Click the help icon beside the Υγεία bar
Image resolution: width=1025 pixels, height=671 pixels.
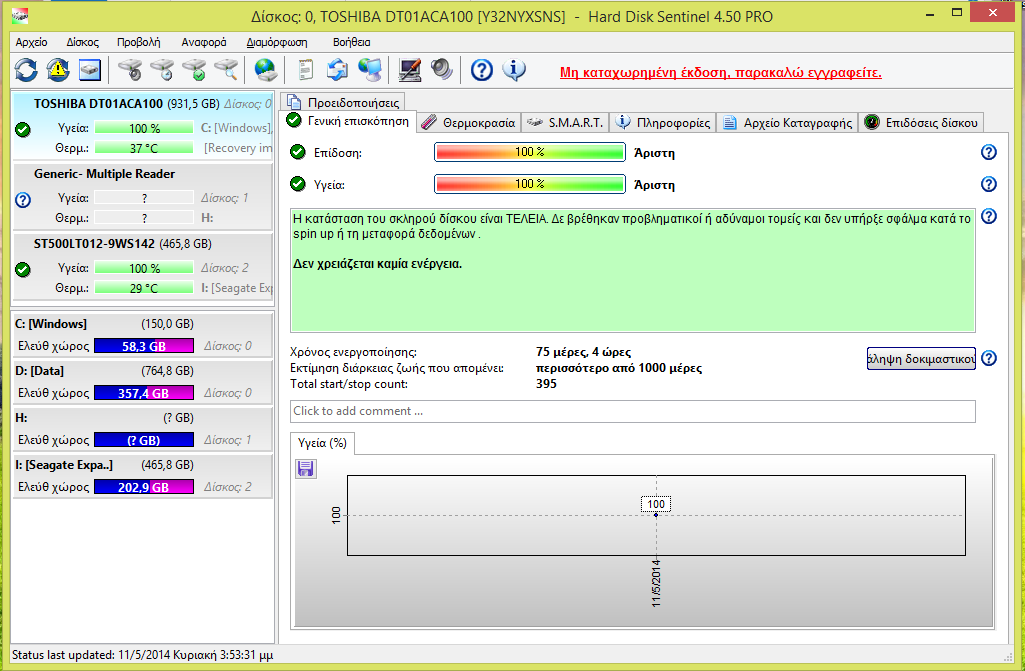click(988, 184)
